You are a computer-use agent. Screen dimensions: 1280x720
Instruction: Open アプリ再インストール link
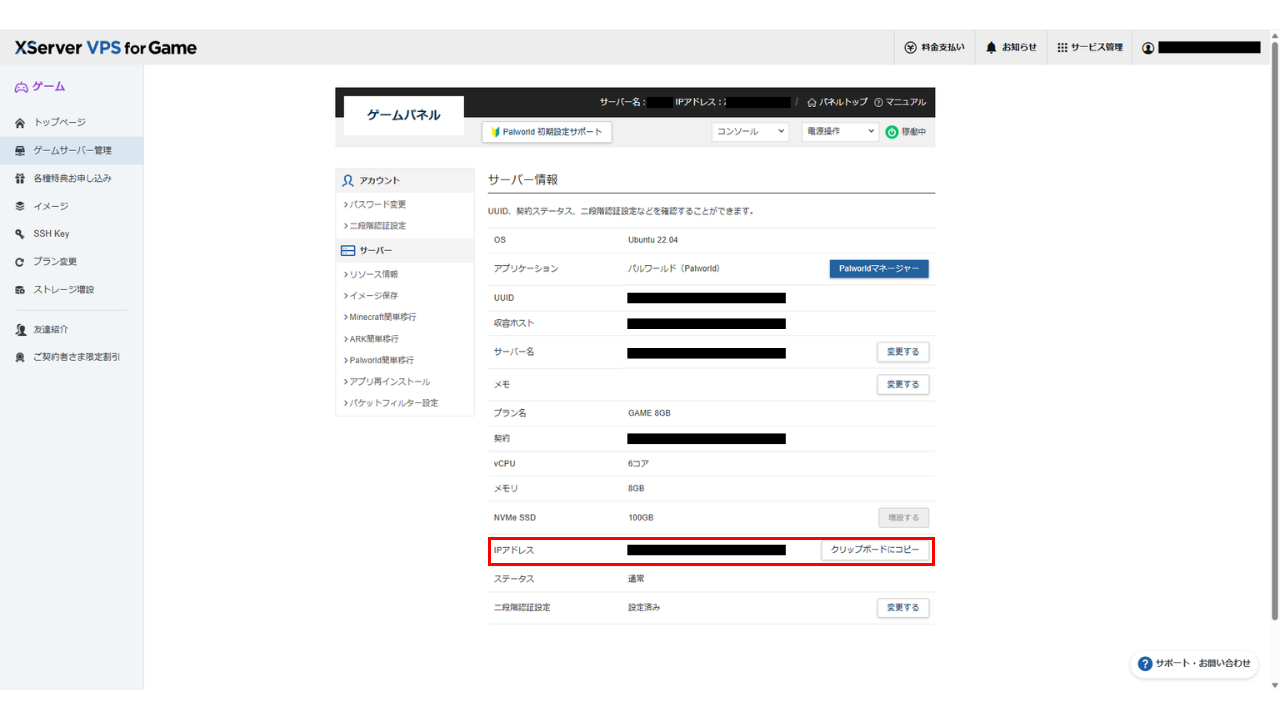387,382
